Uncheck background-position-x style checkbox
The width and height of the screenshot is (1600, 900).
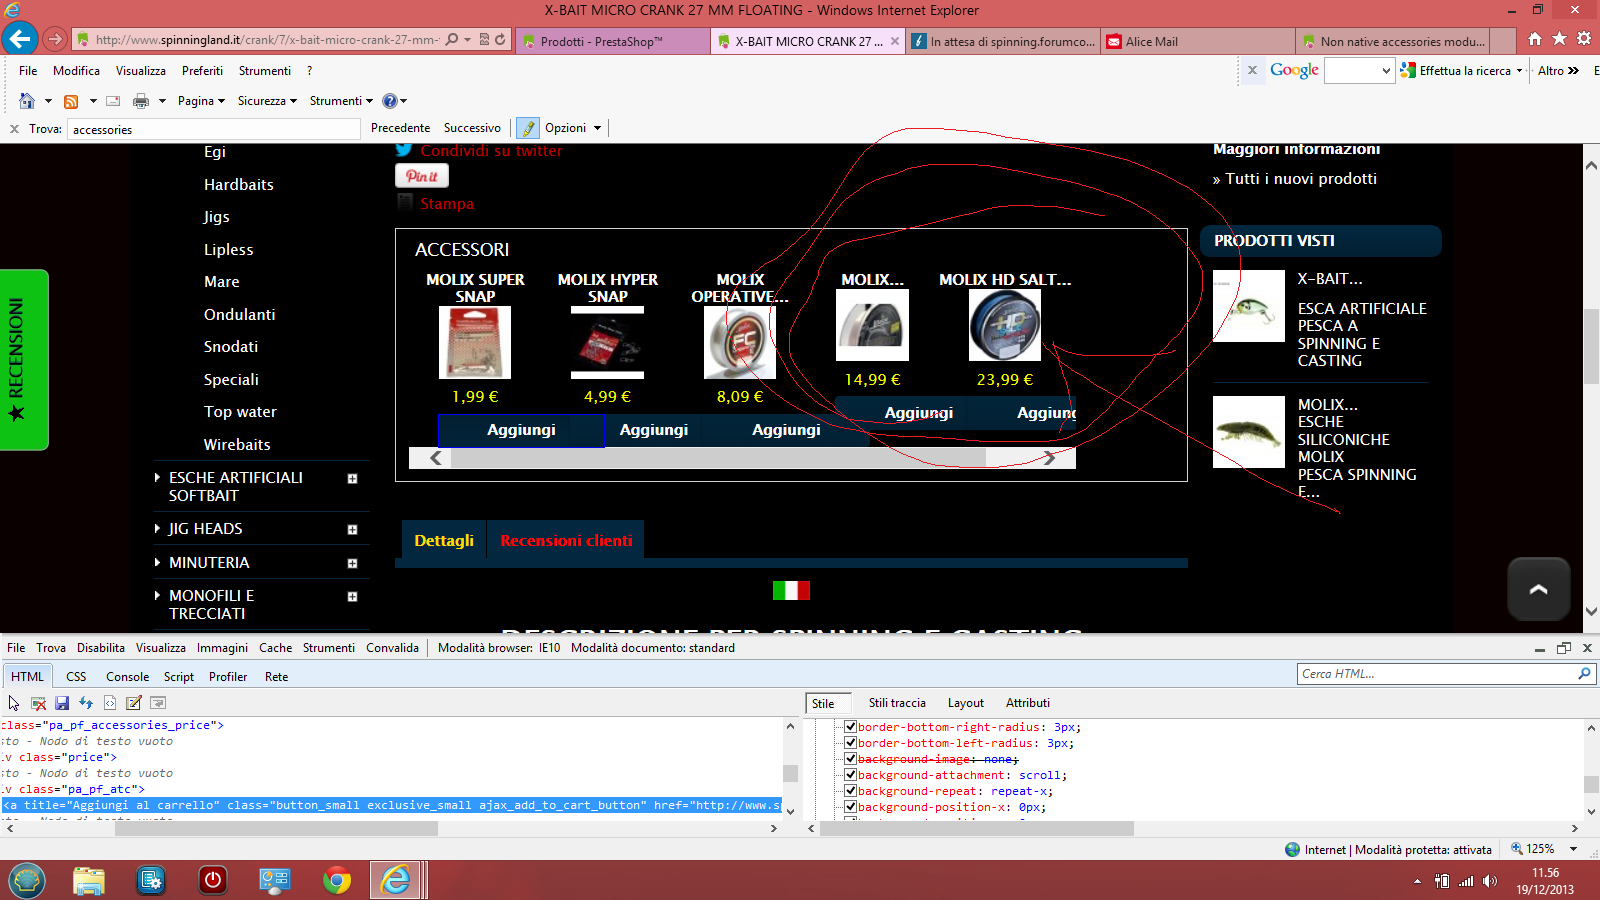(x=850, y=807)
